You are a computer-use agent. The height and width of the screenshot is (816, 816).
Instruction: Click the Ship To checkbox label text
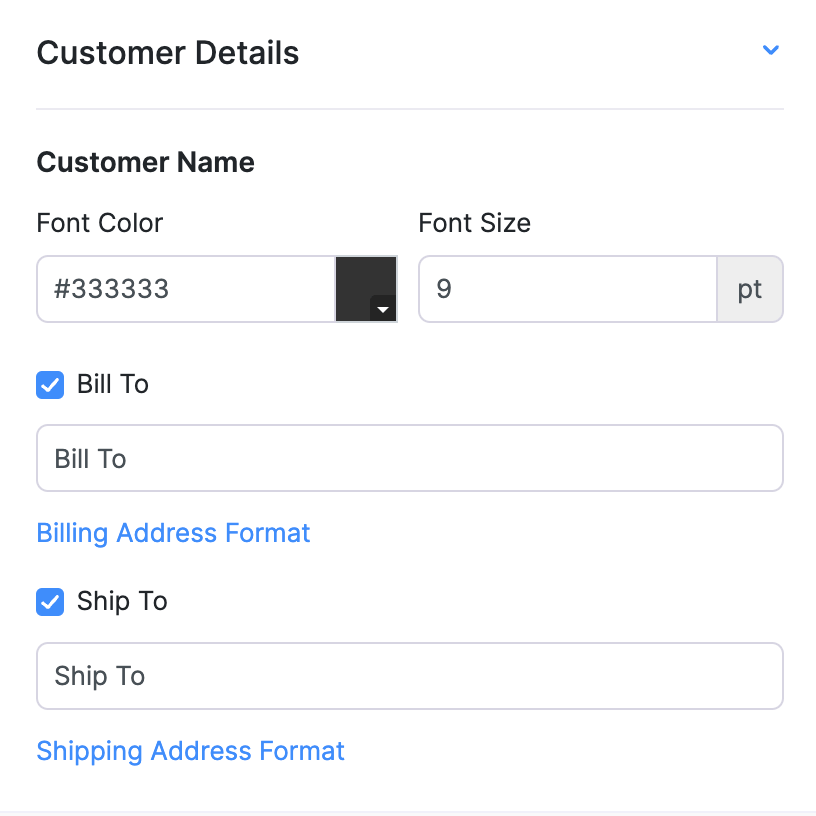click(122, 602)
